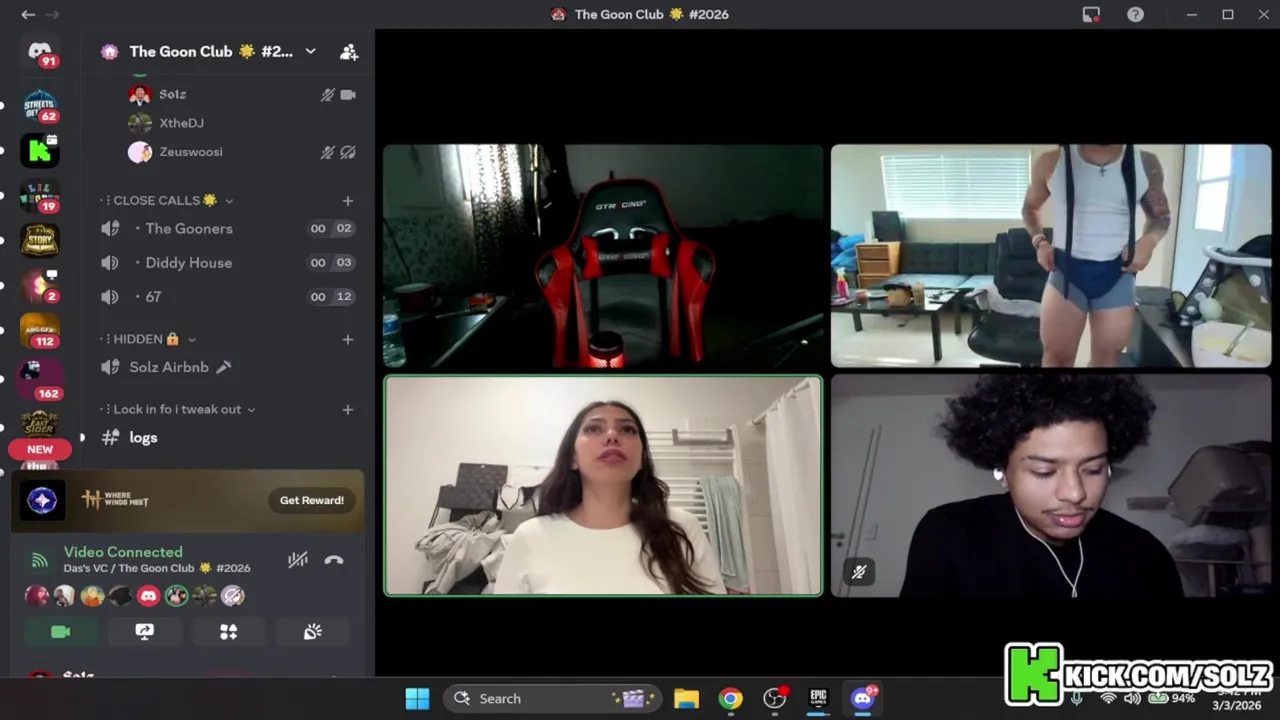Open Discord from the taskbar
Screen dimensions: 1280x720
863,698
